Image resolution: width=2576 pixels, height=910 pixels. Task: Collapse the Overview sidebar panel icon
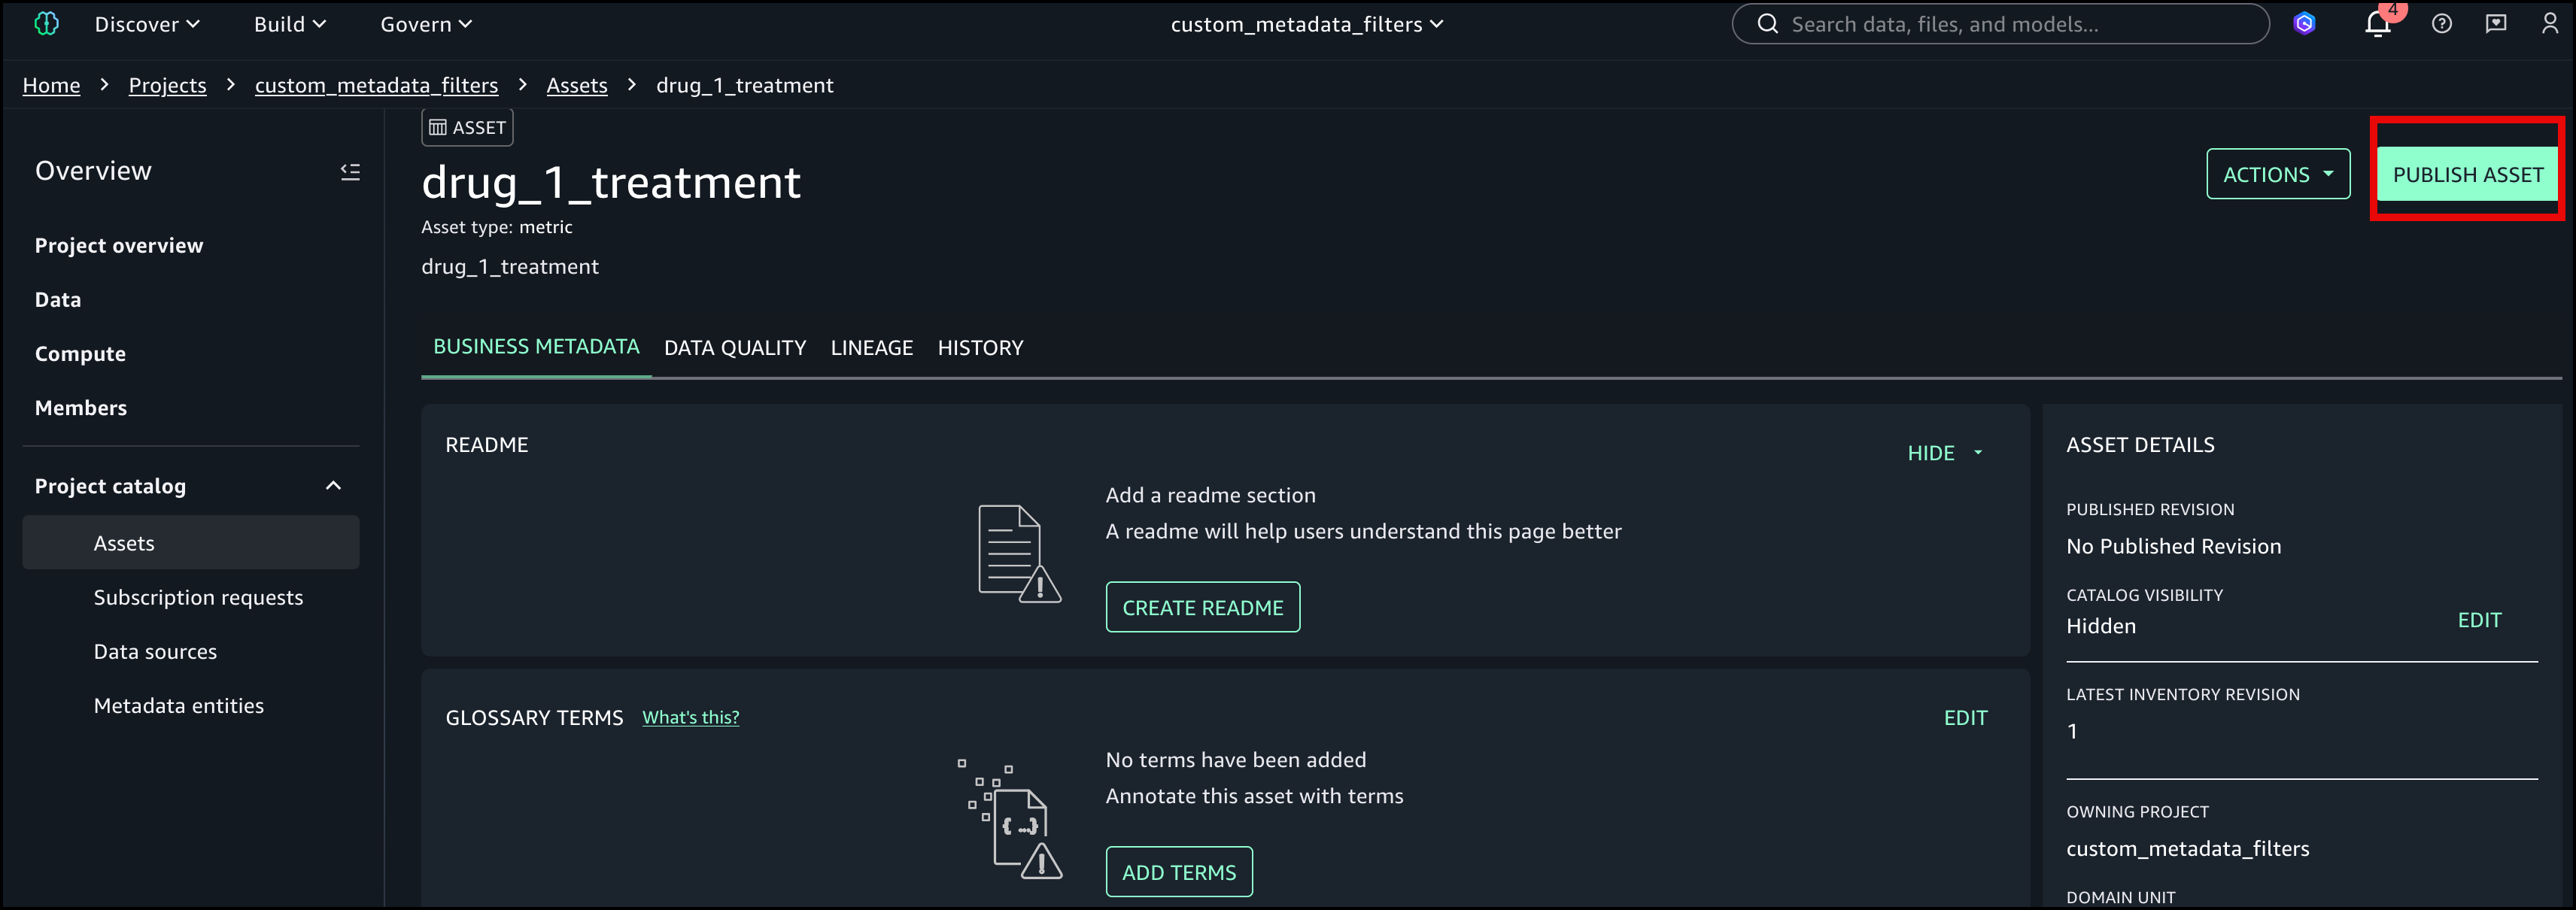point(350,172)
